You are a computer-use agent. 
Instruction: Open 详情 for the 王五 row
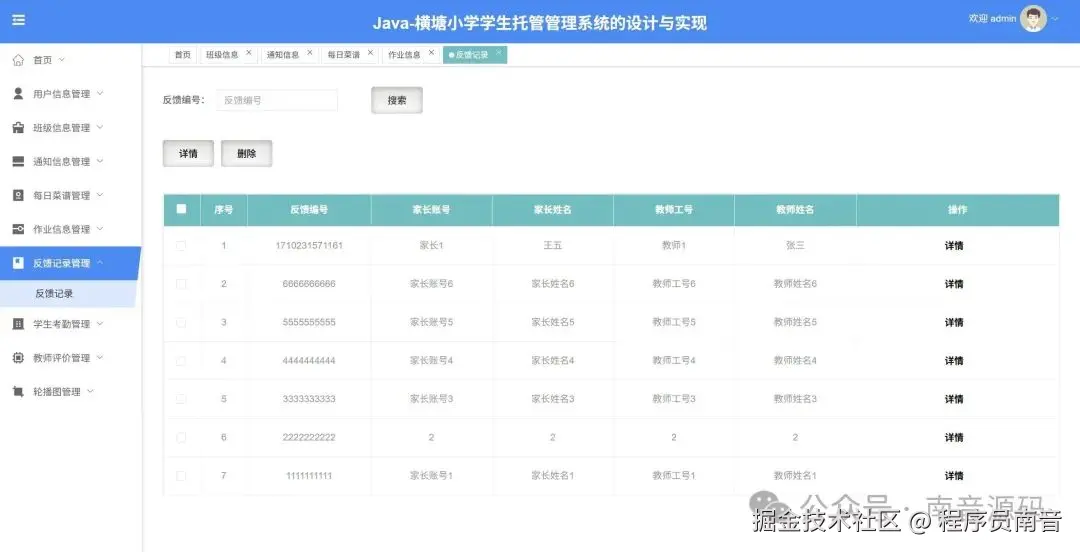tap(954, 245)
